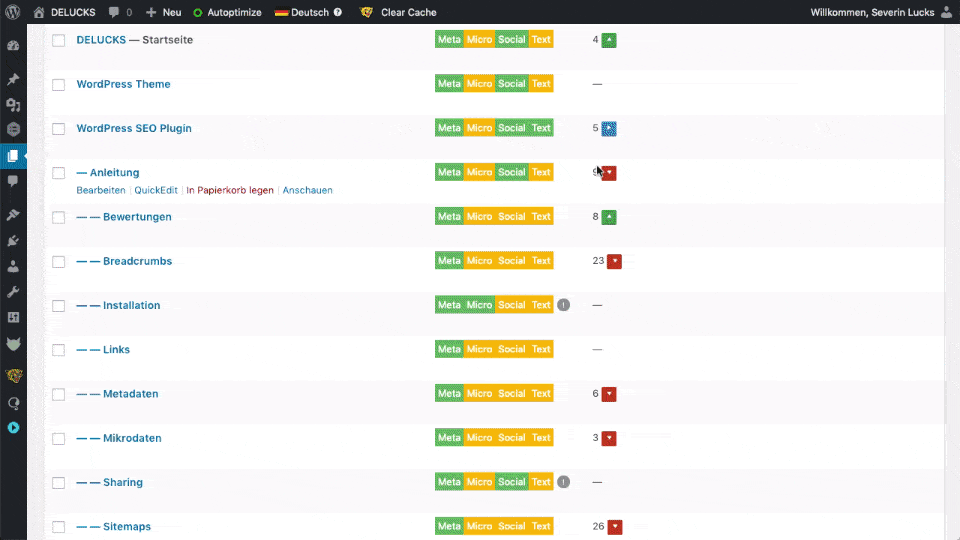Check the Installation row checkbox
The height and width of the screenshot is (540, 960).
(x=58, y=306)
